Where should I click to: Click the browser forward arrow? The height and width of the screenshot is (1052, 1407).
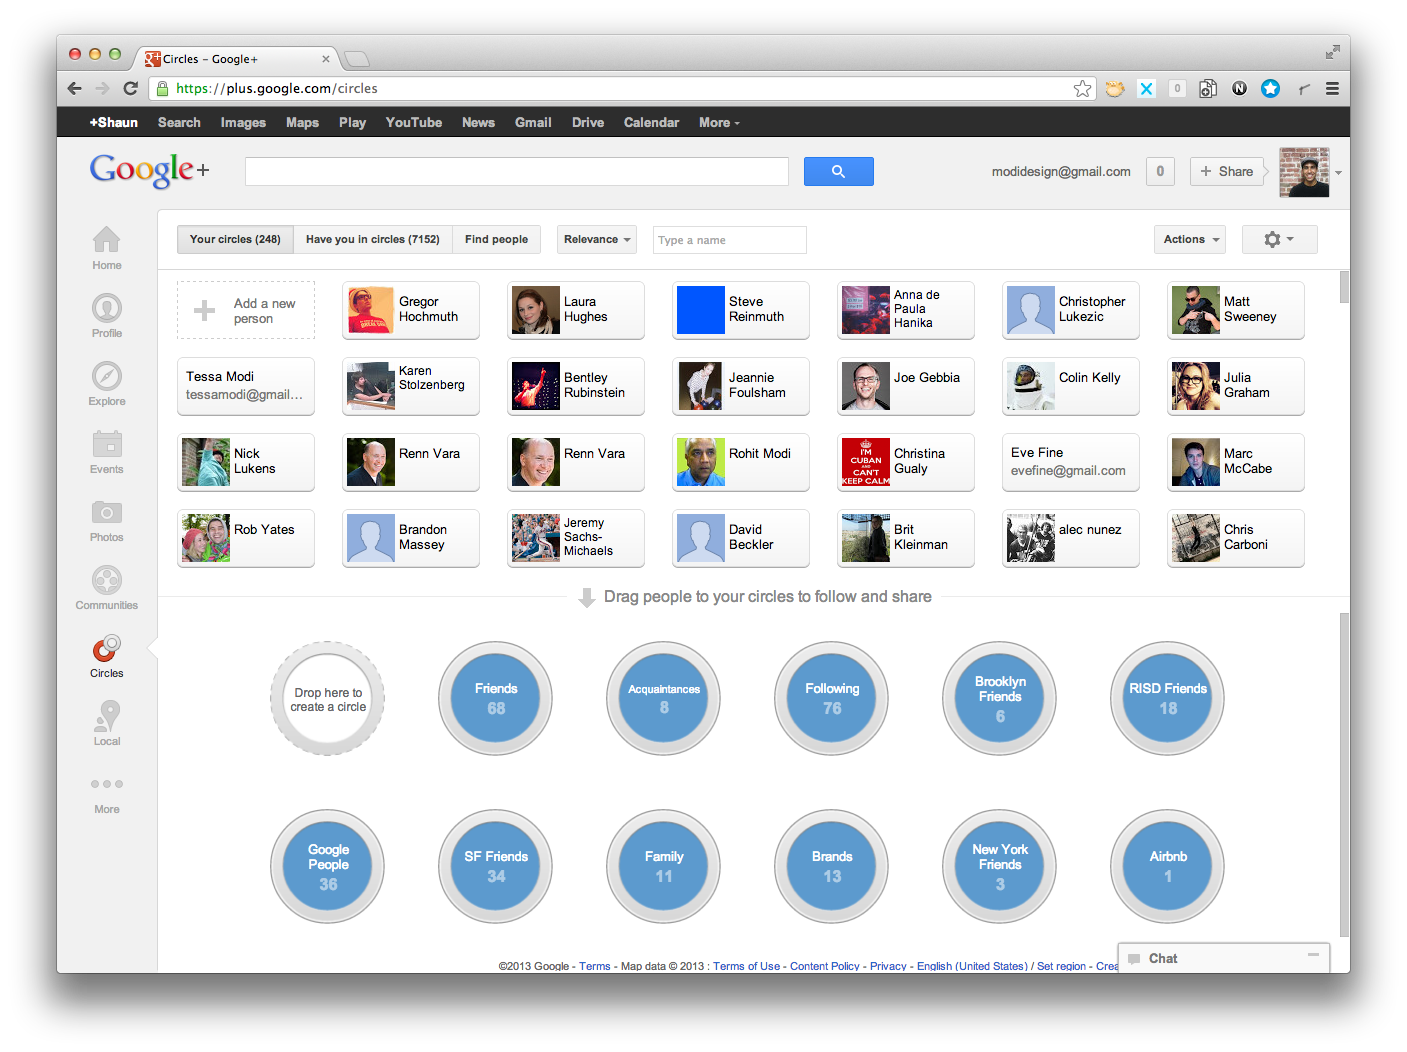102,88
